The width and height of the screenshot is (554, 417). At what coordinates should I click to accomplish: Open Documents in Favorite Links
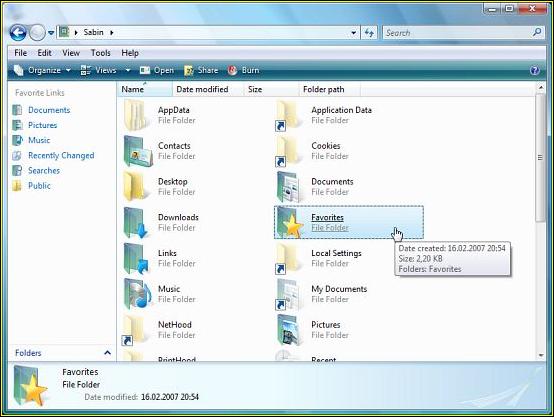(49, 110)
